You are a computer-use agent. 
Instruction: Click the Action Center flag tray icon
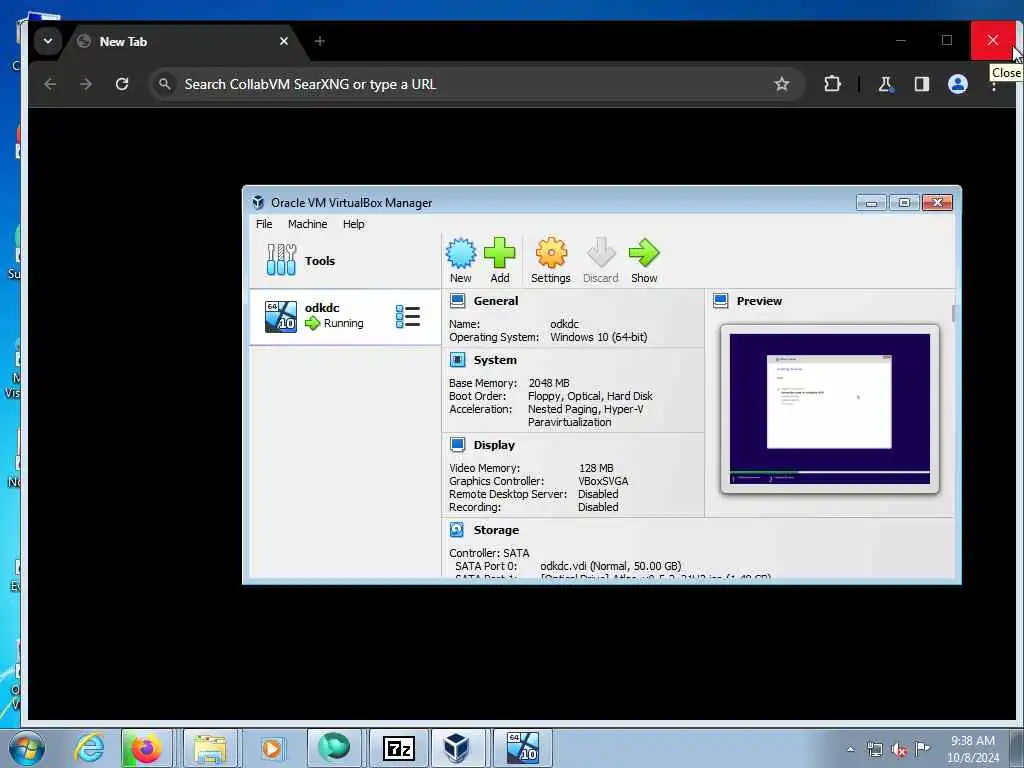point(922,748)
